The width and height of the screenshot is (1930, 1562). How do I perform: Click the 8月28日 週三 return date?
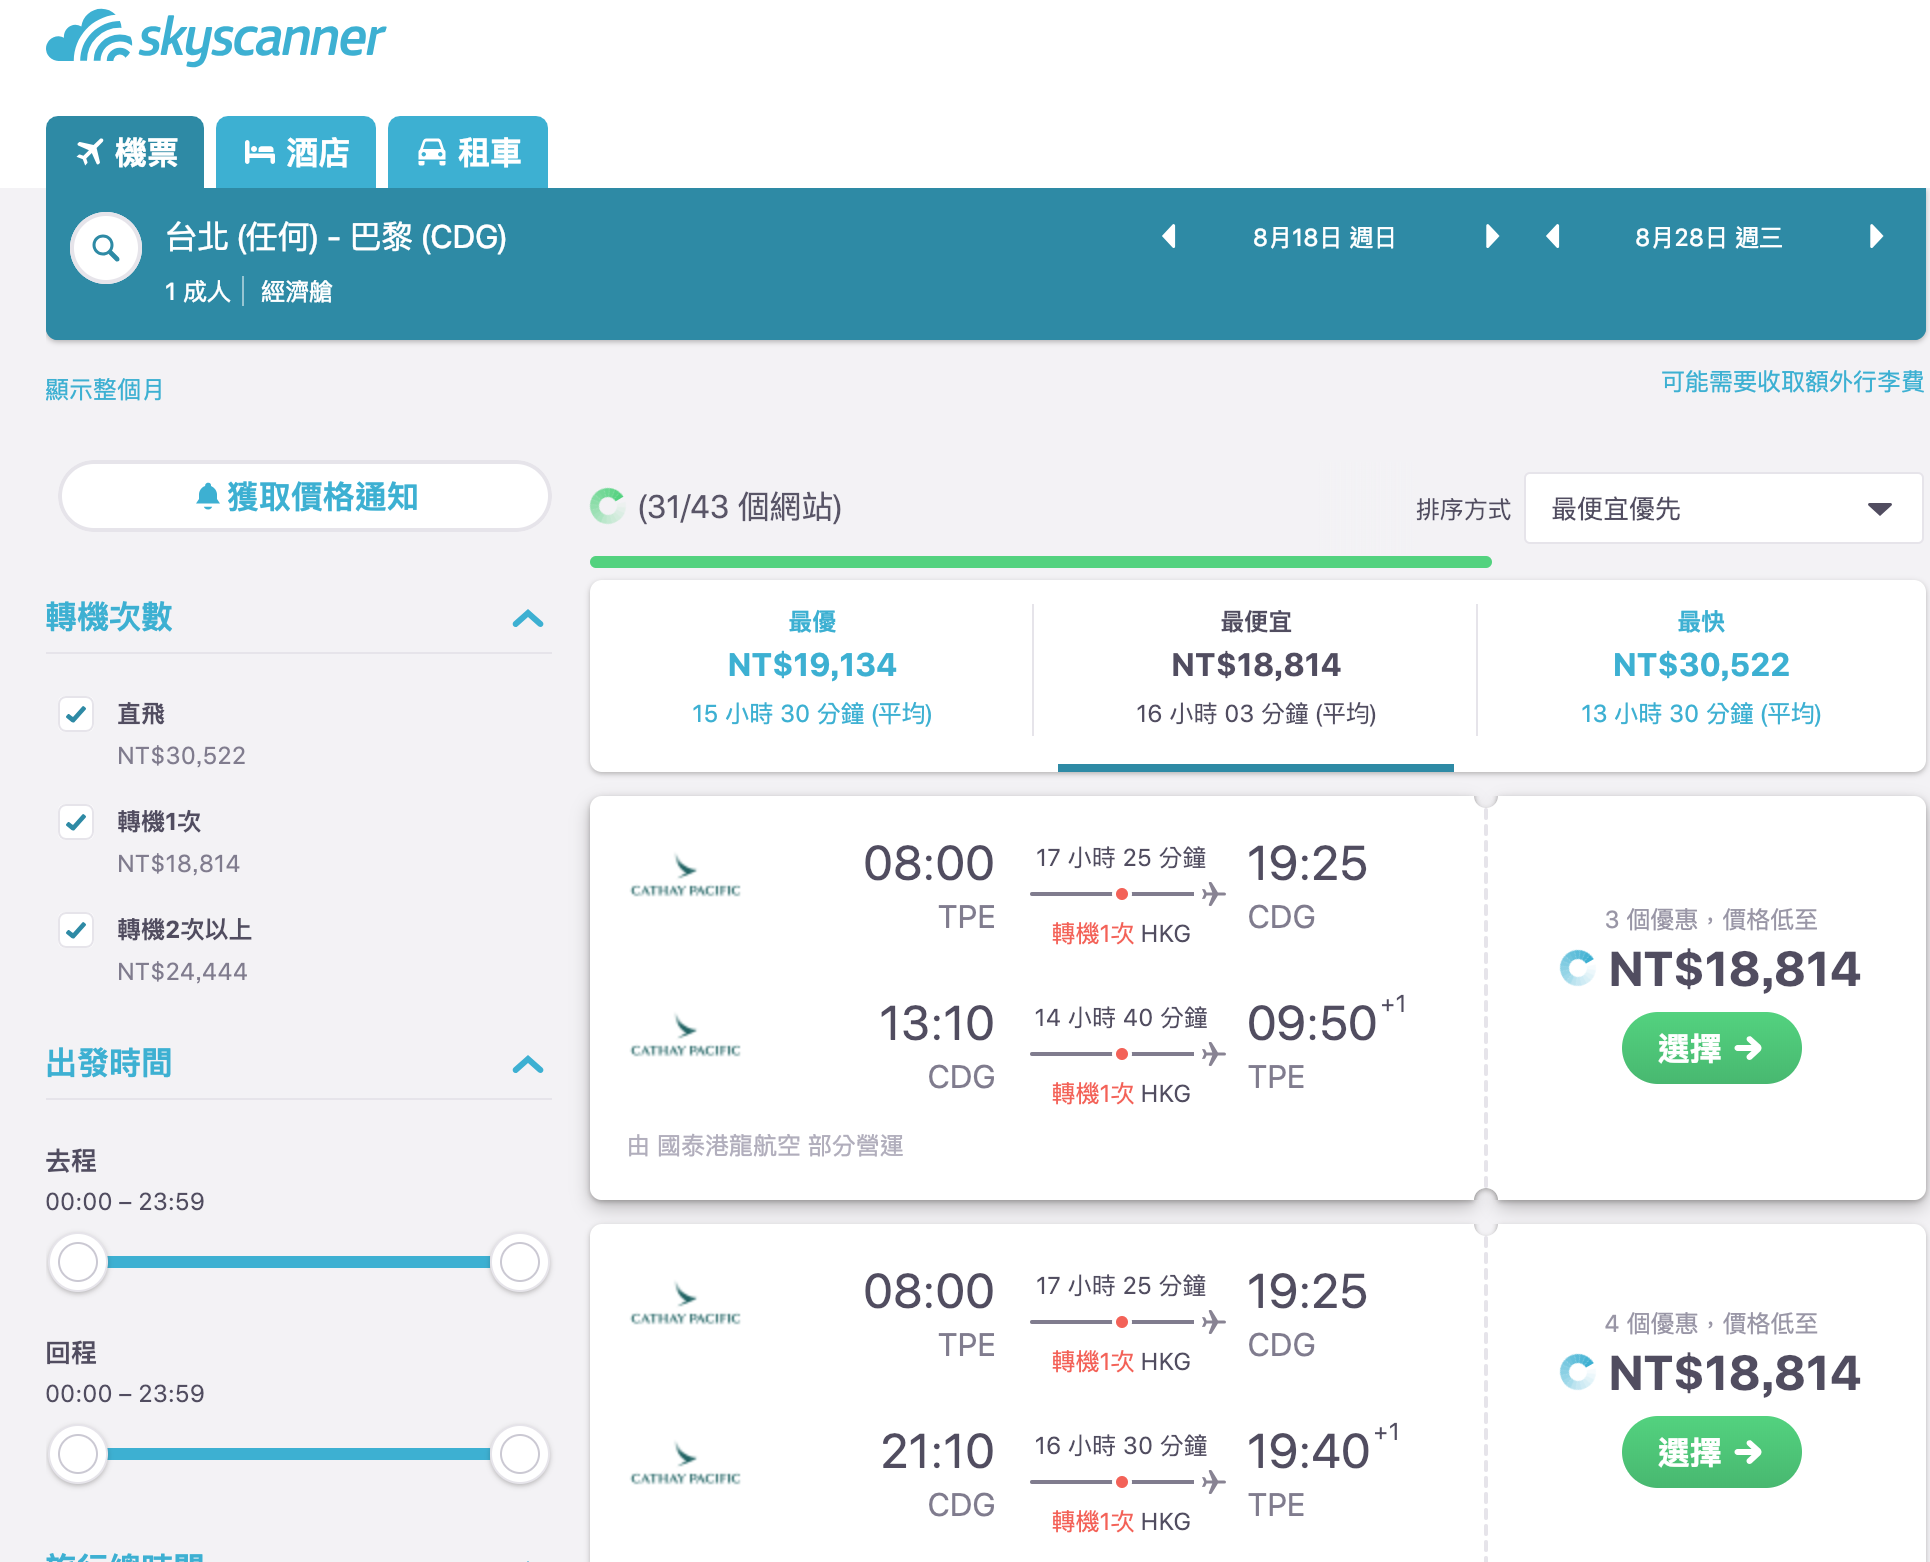click(1709, 238)
